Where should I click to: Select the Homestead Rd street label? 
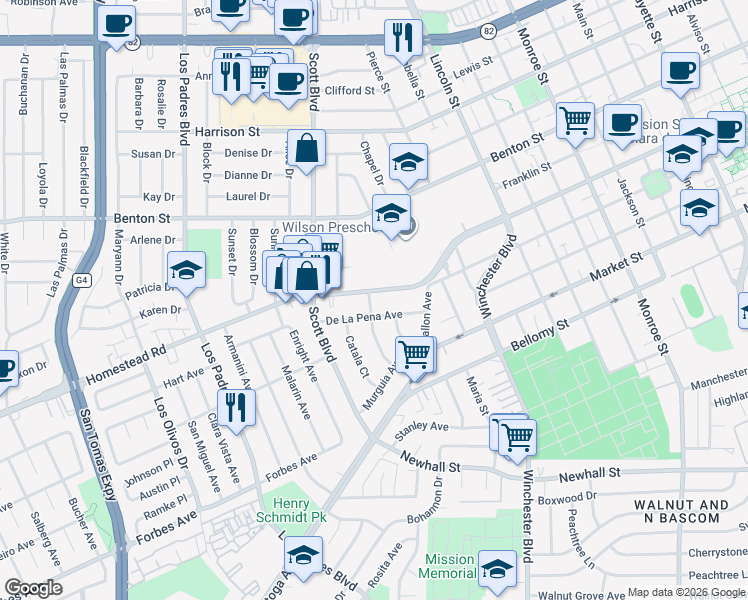pyautogui.click(x=126, y=364)
